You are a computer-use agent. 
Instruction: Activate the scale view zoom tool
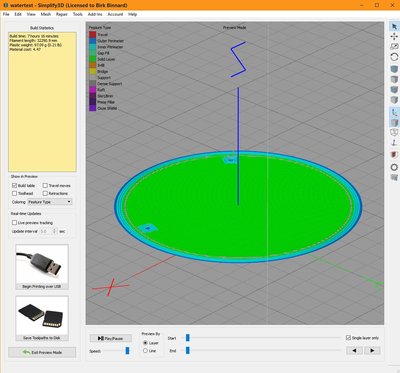394,47
